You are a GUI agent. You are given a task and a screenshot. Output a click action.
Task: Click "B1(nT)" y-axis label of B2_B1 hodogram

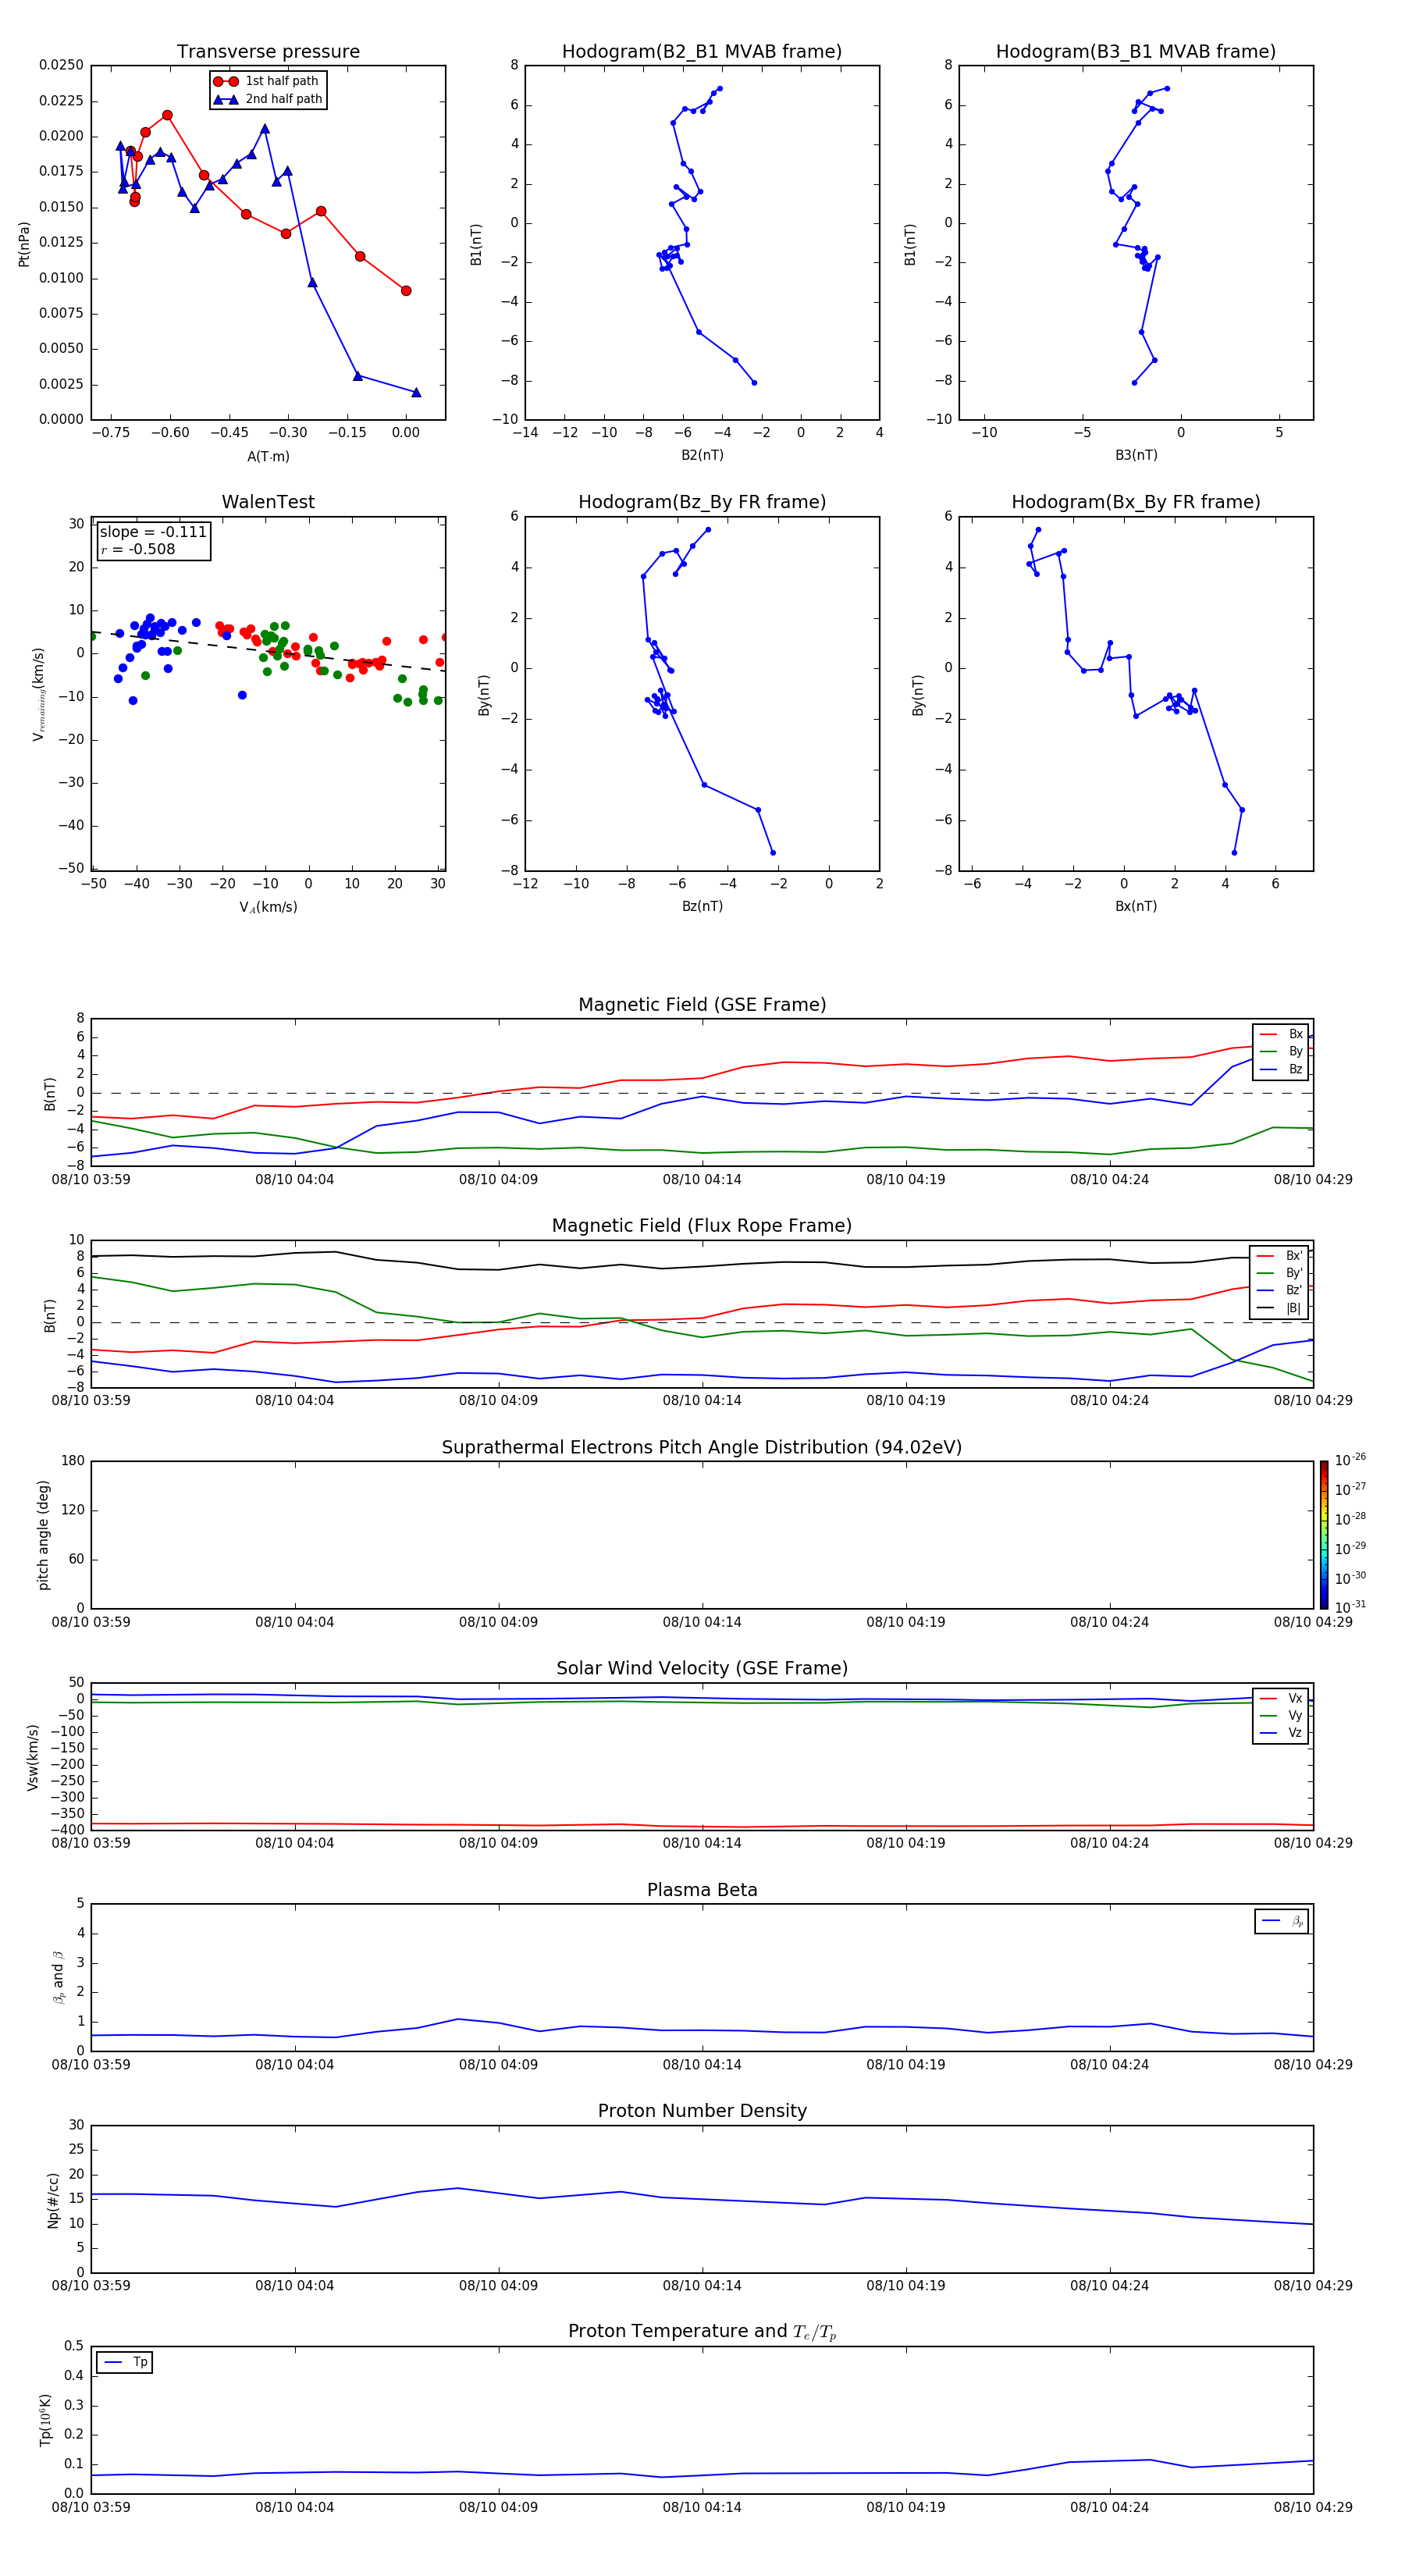pos(476,244)
